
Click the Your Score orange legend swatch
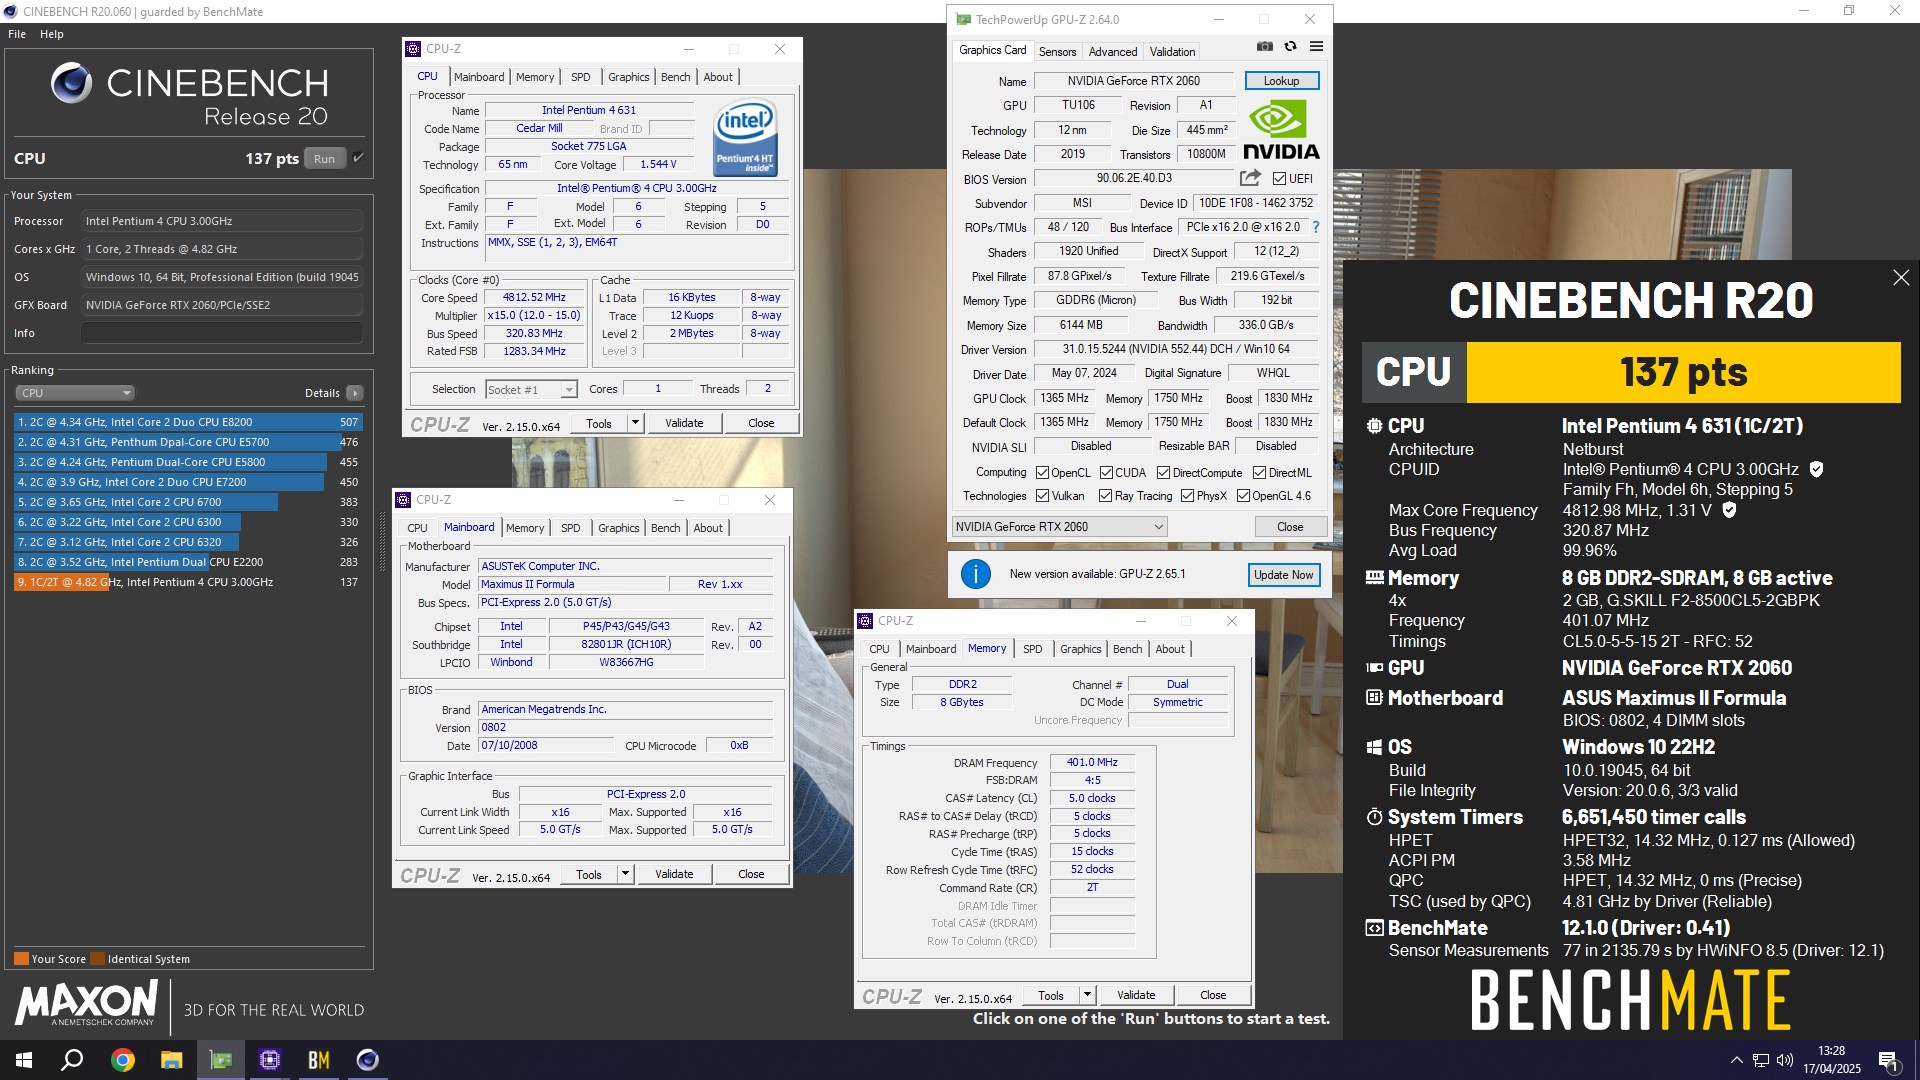[21, 959]
